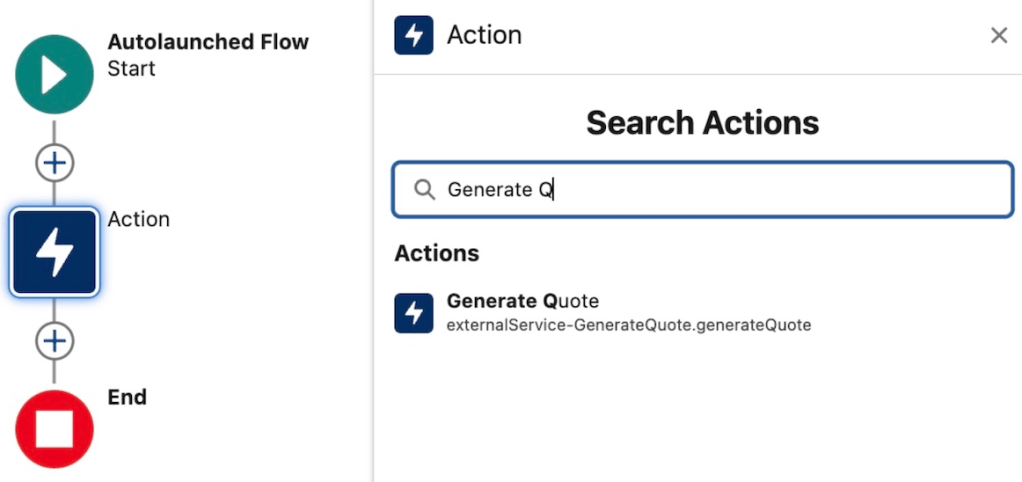Select the Action lightning bolt node

click(x=54, y=253)
